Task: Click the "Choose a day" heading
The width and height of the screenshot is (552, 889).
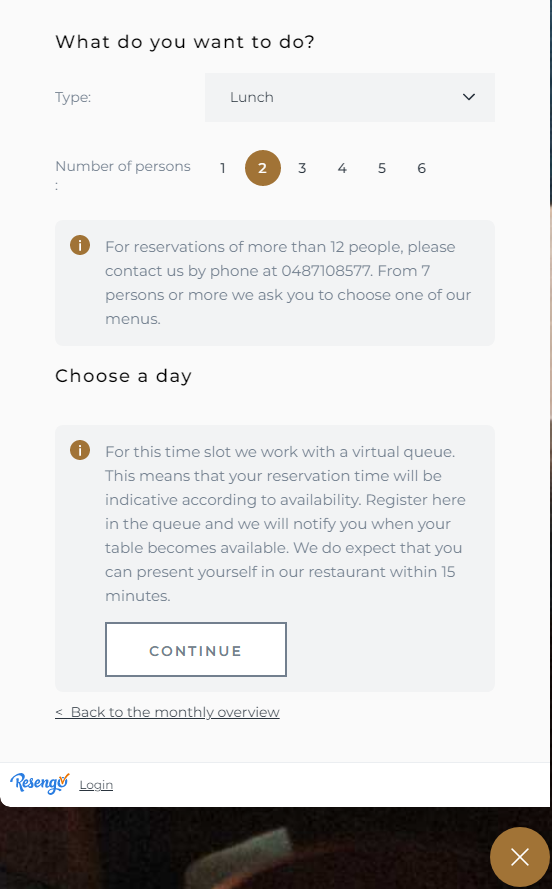Action: [x=124, y=376]
